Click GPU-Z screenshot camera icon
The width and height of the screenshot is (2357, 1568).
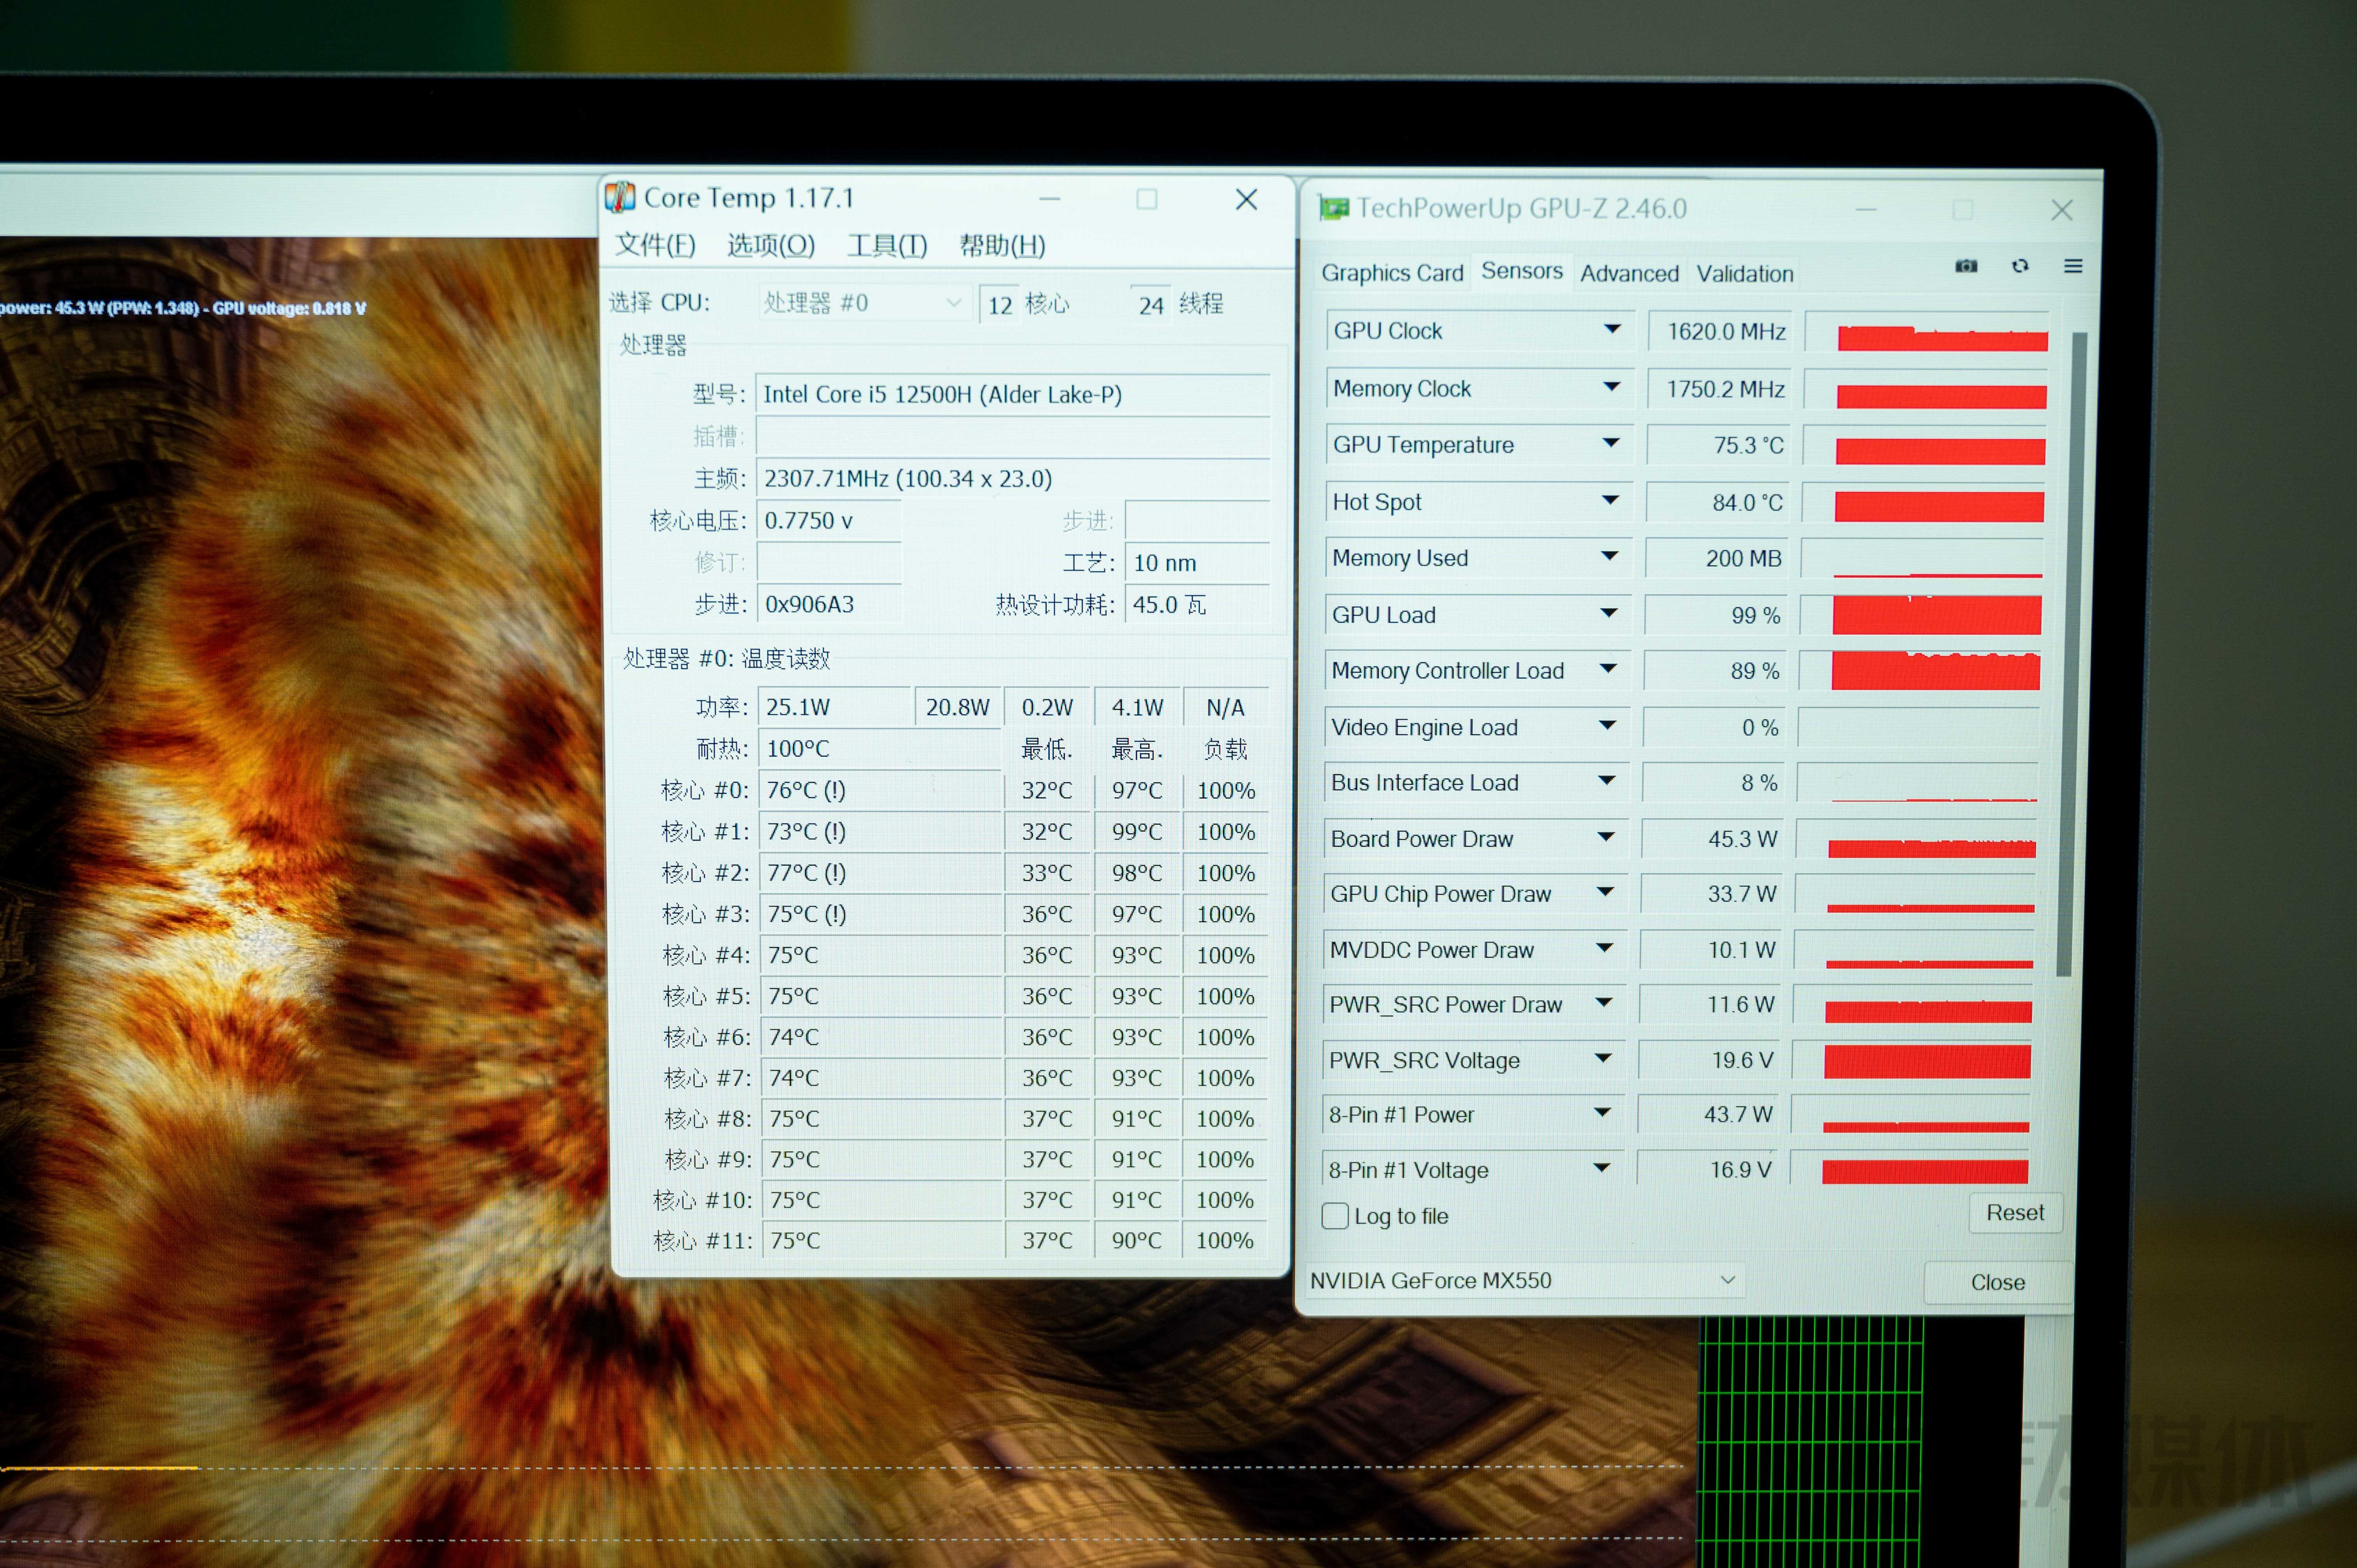(1966, 266)
